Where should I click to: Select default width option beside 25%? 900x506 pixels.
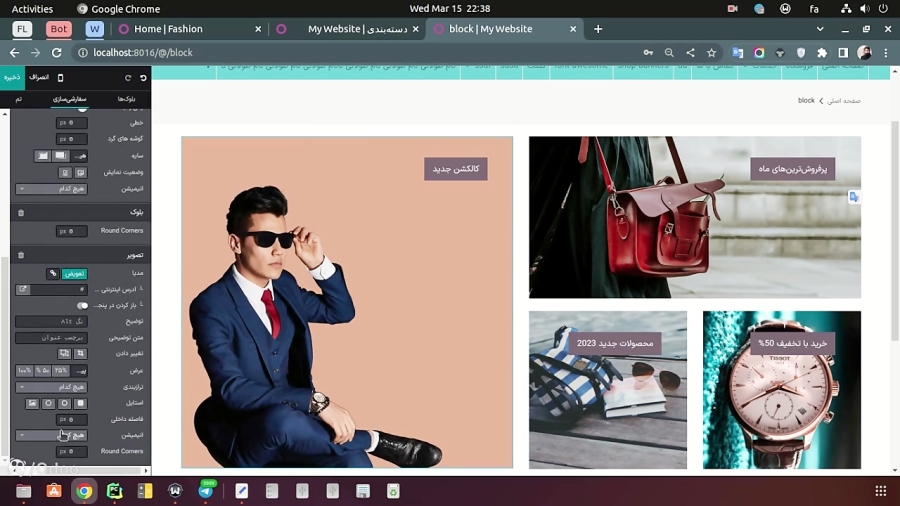[x=79, y=371]
